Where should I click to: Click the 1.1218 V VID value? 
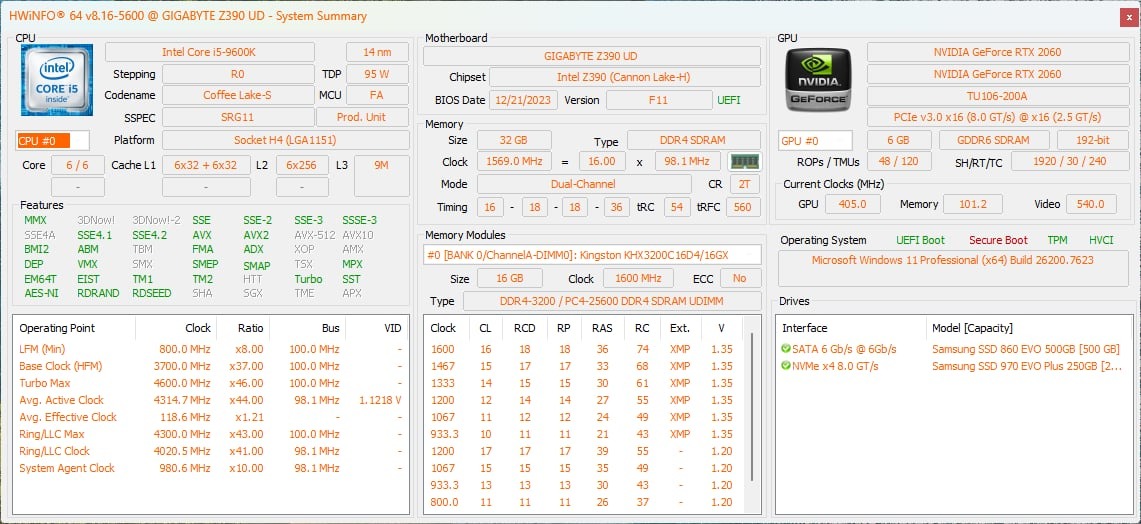(381, 400)
